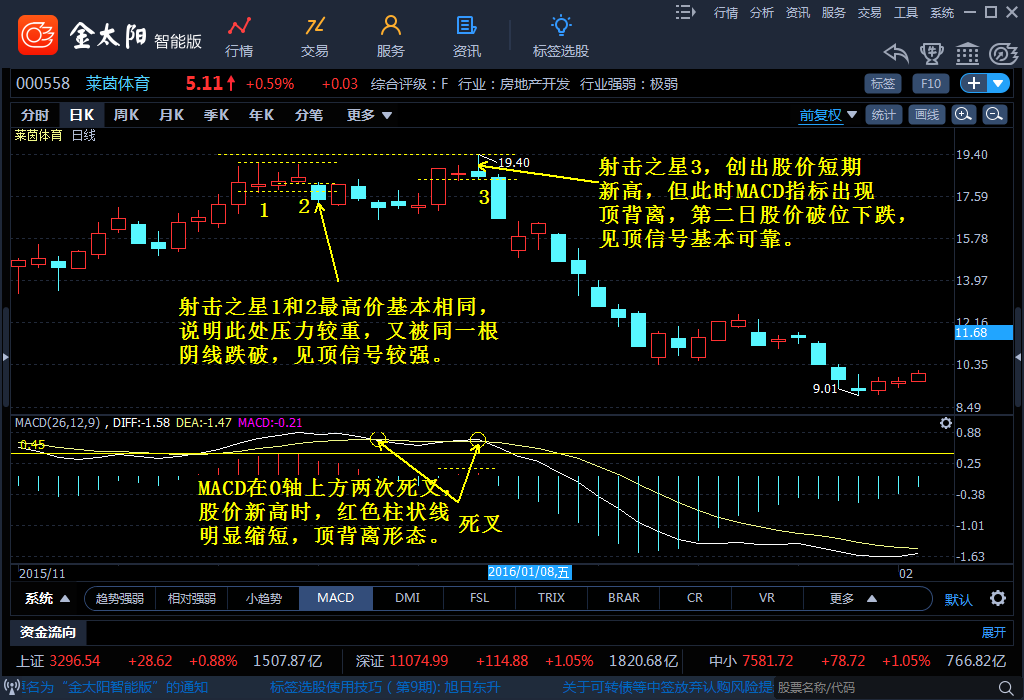Viewport: 1024px width, 700px height.
Task: Click the 展开 link in 资金流向
Action: (x=993, y=632)
